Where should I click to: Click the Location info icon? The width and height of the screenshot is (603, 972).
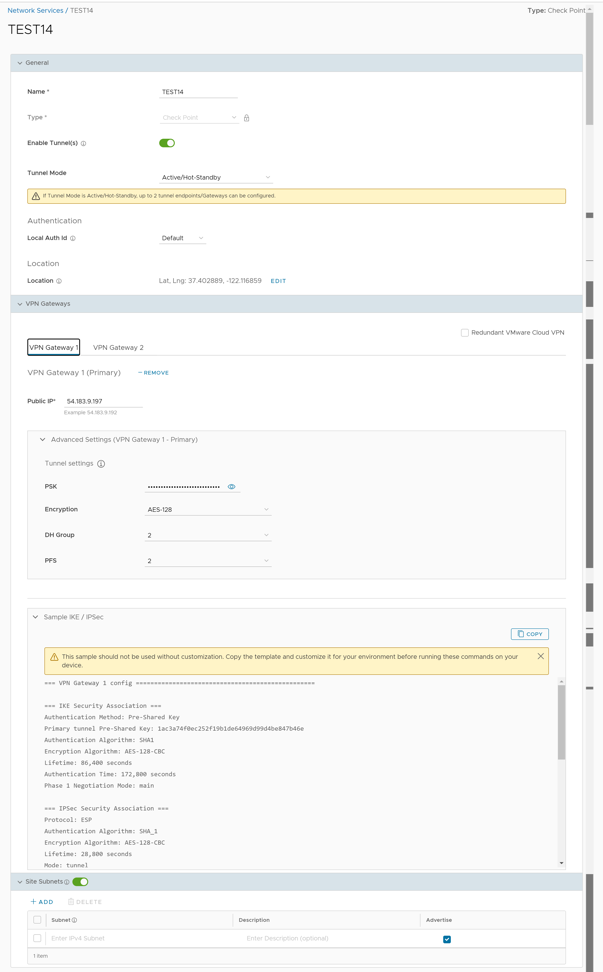click(x=59, y=282)
